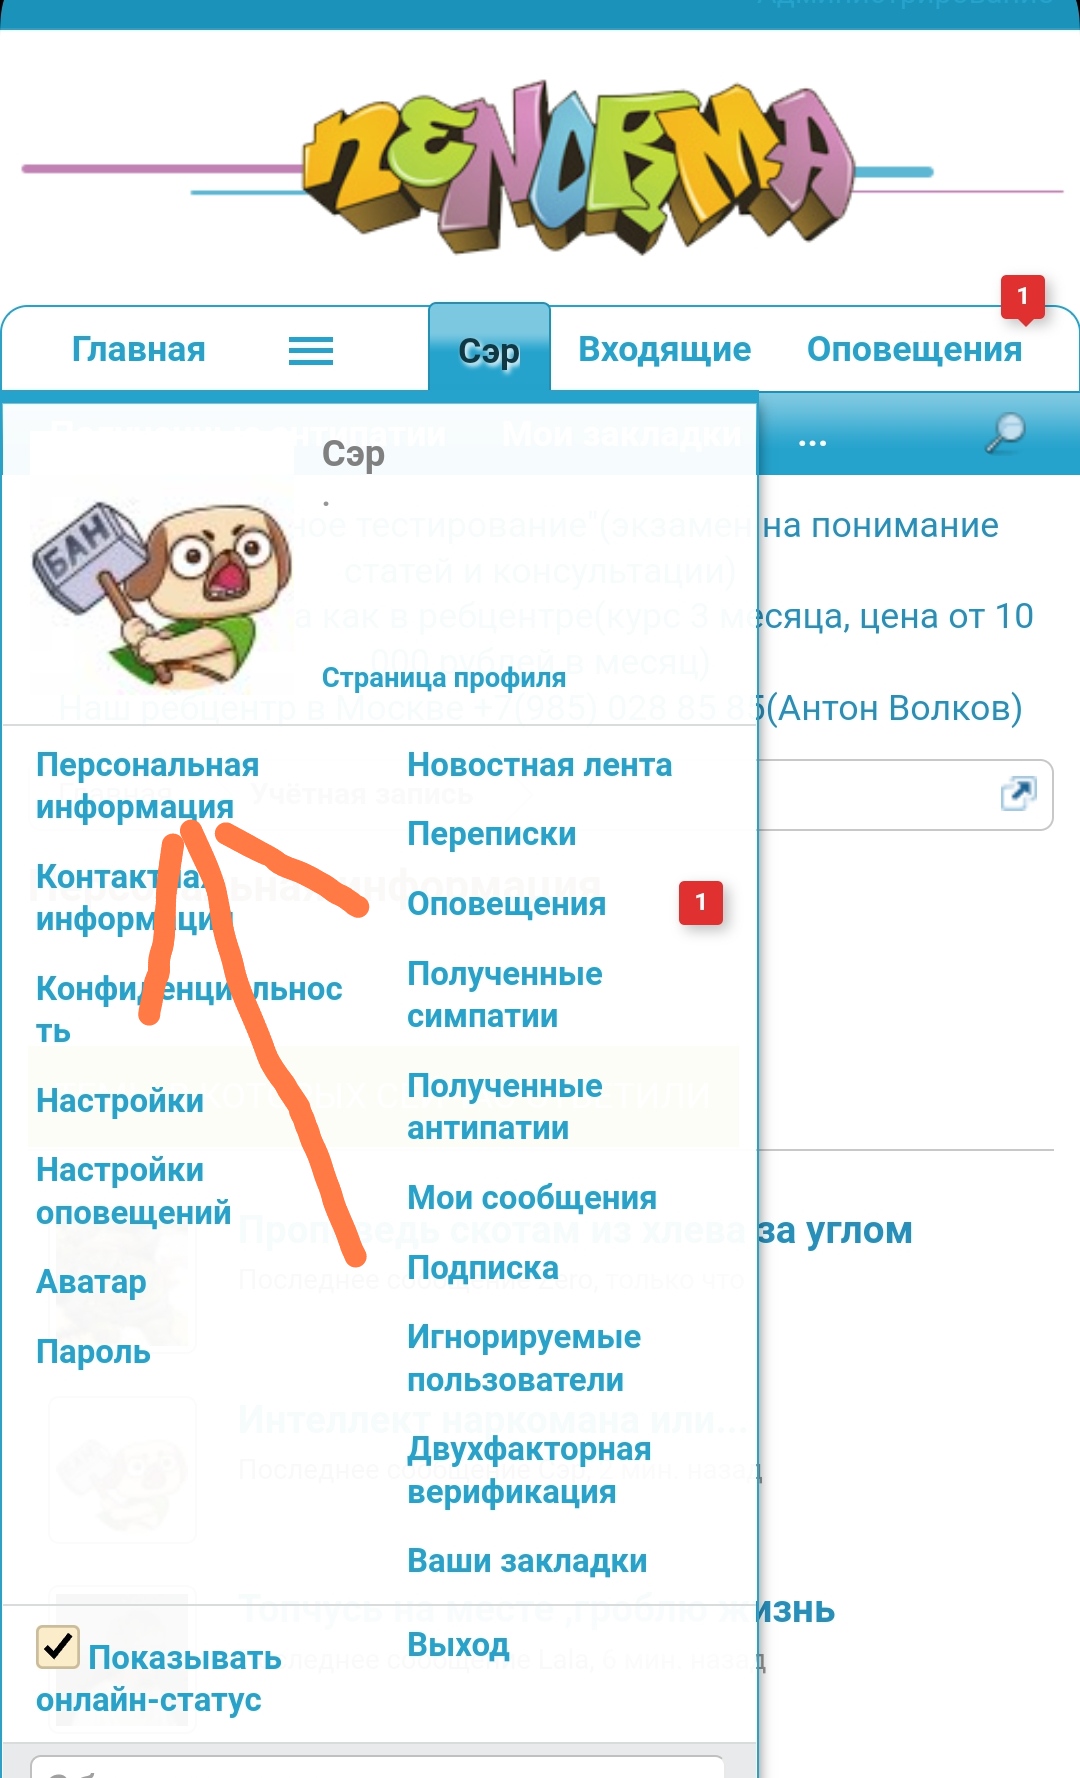The image size is (1080, 1778).
Task: Open Игнорируемые пользователи list
Action: pyautogui.click(x=524, y=1358)
